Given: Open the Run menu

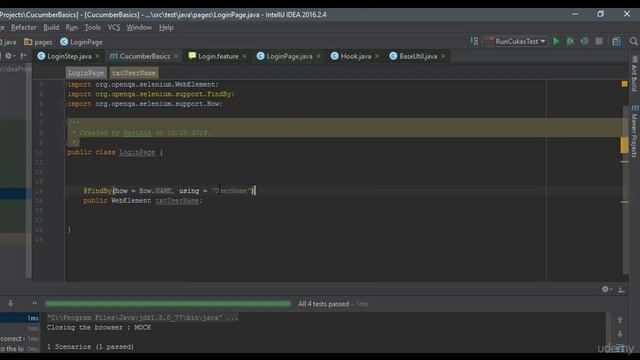Looking at the screenshot, I should 71,27.
